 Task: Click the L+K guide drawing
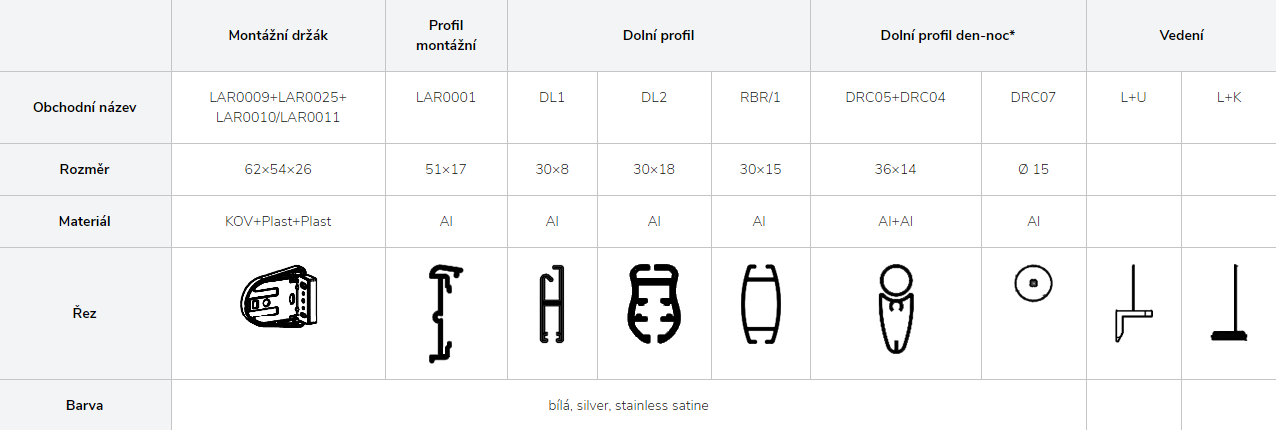pyautogui.click(x=1228, y=303)
